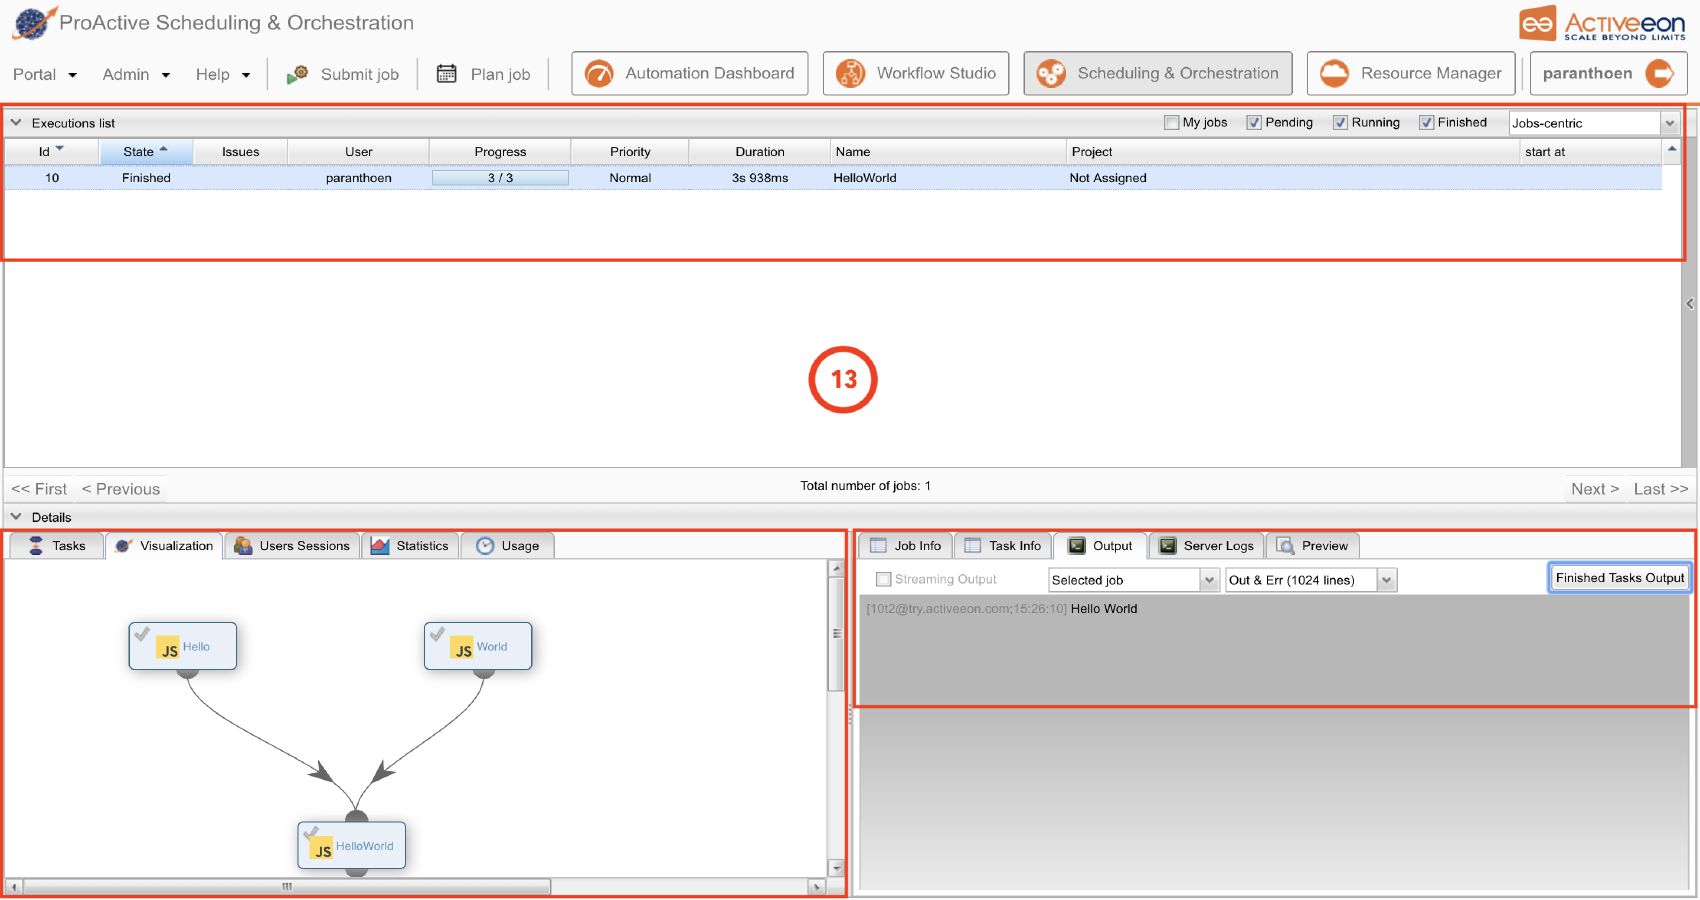This screenshot has width=1700, height=900.
Task: Click the Duration column header
Action: pyautogui.click(x=760, y=151)
